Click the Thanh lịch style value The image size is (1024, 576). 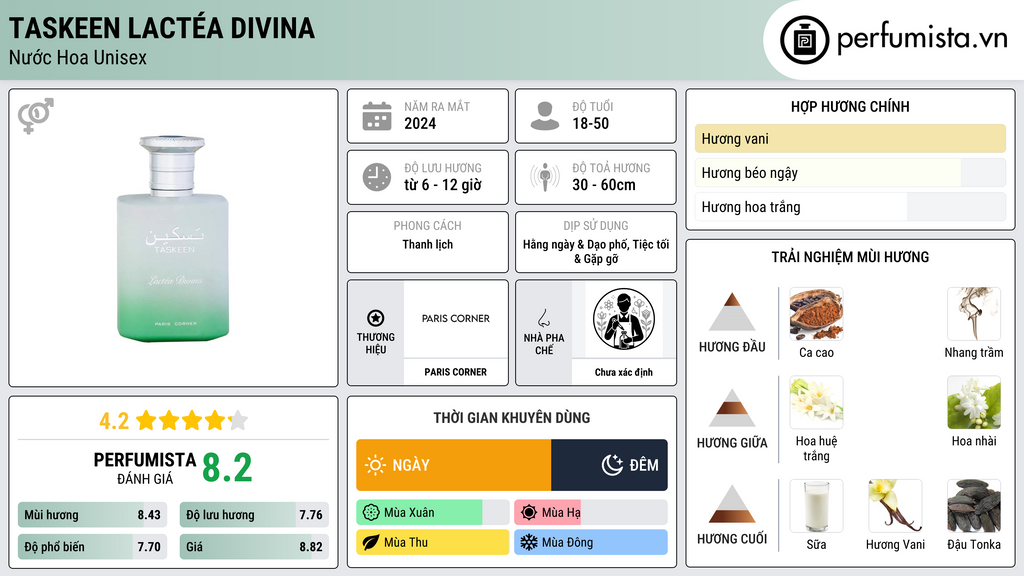coord(427,244)
